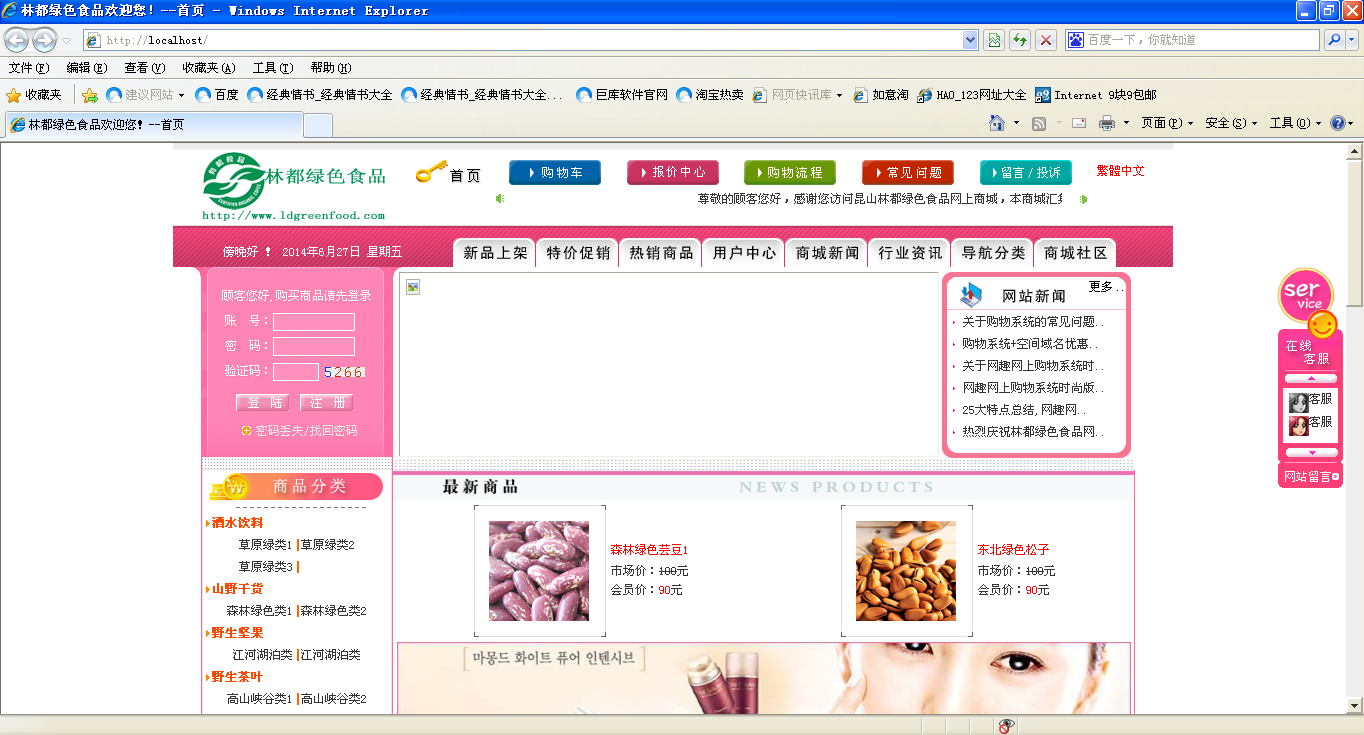Open the 密码丢失/找回密码 link
1364x735 pixels.
click(305, 430)
